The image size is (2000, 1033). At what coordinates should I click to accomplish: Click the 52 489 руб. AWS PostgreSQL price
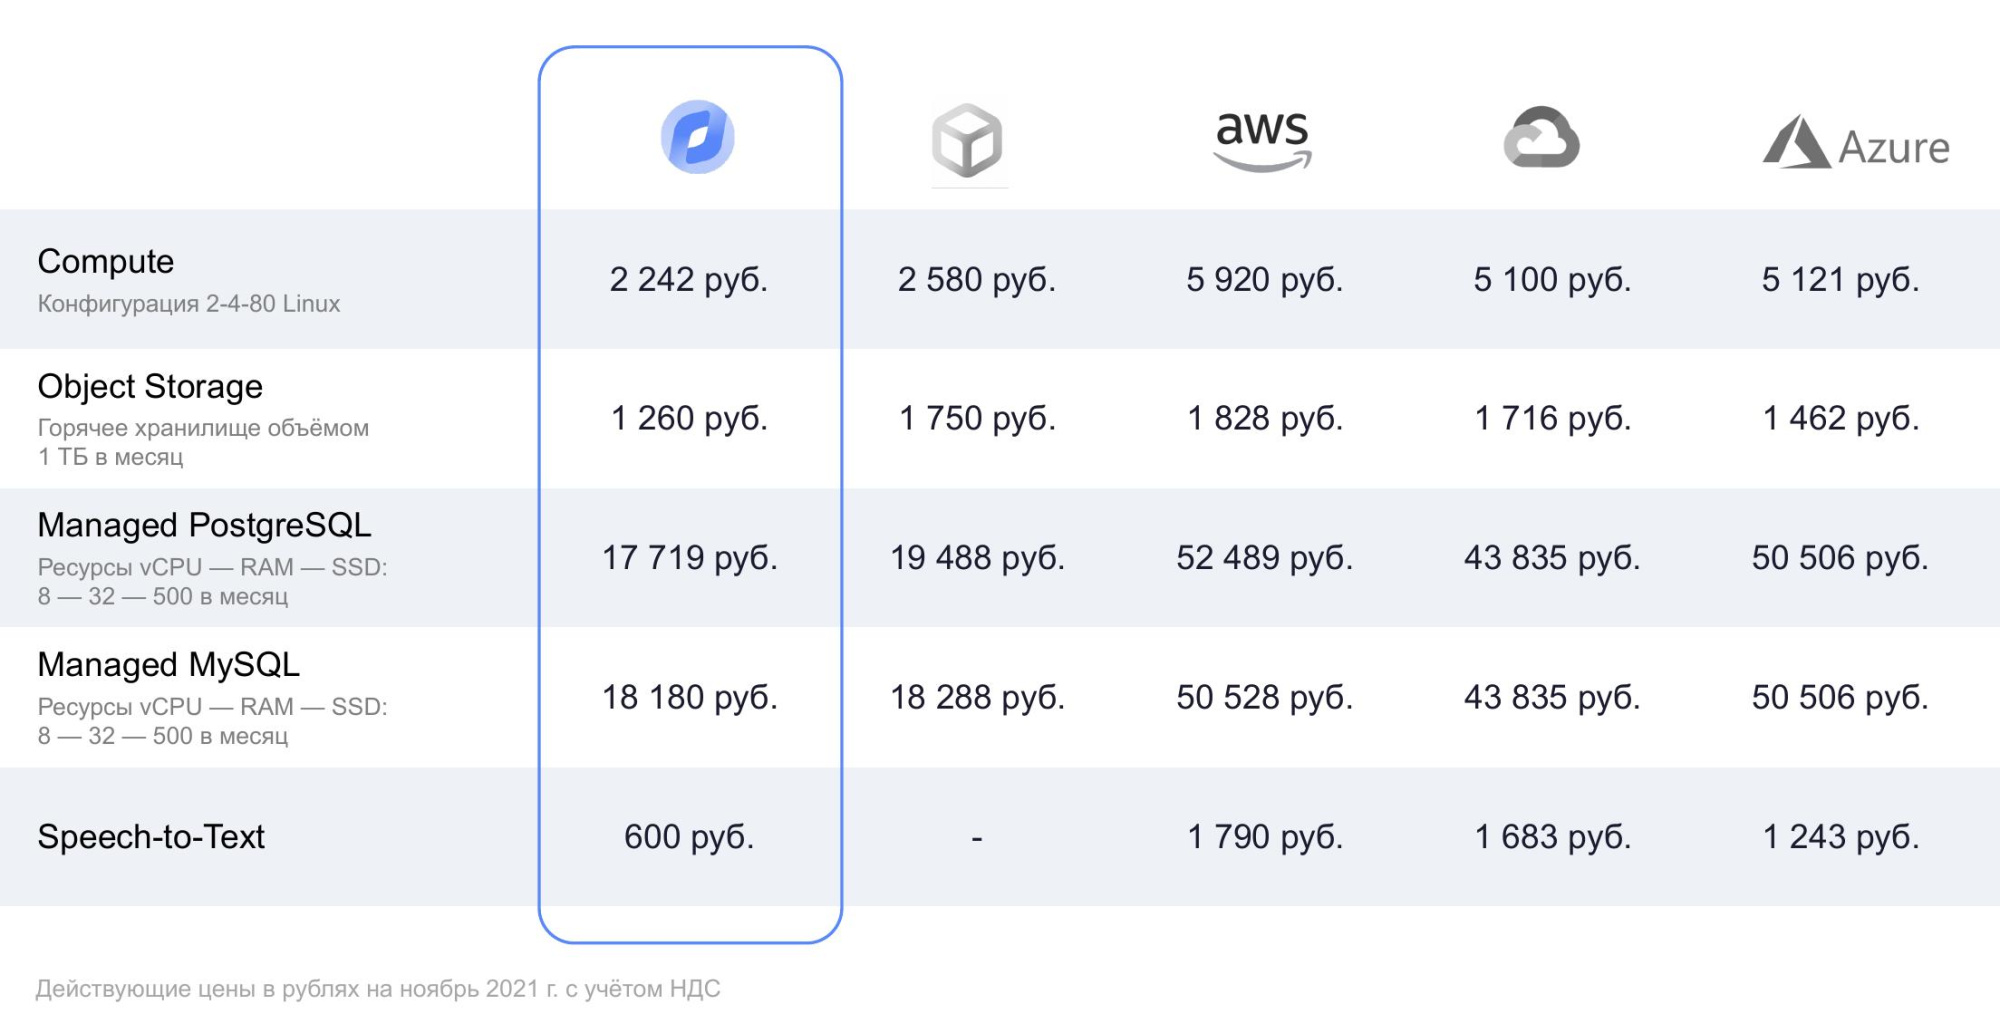coord(1265,557)
